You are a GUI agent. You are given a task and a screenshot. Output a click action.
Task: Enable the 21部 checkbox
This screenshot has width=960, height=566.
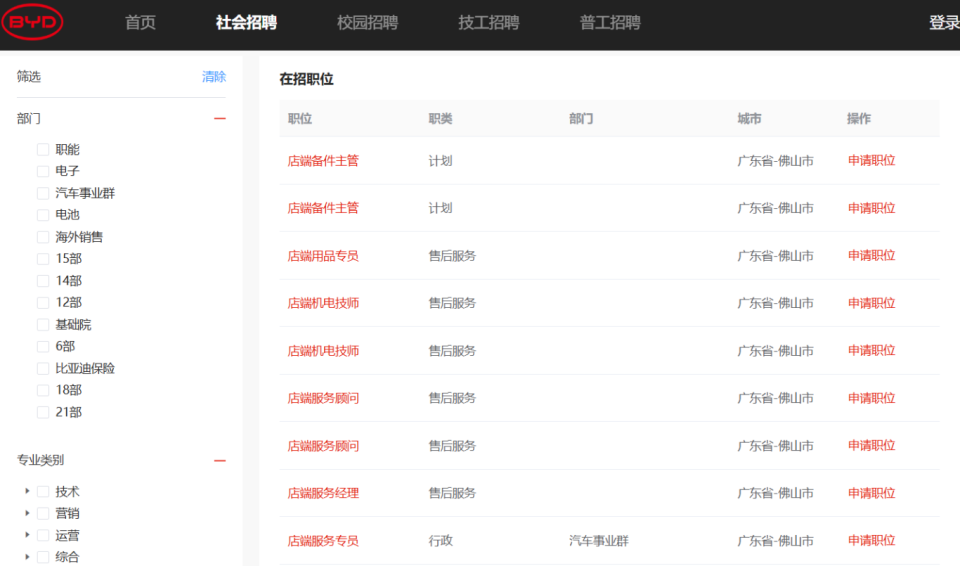pos(43,412)
